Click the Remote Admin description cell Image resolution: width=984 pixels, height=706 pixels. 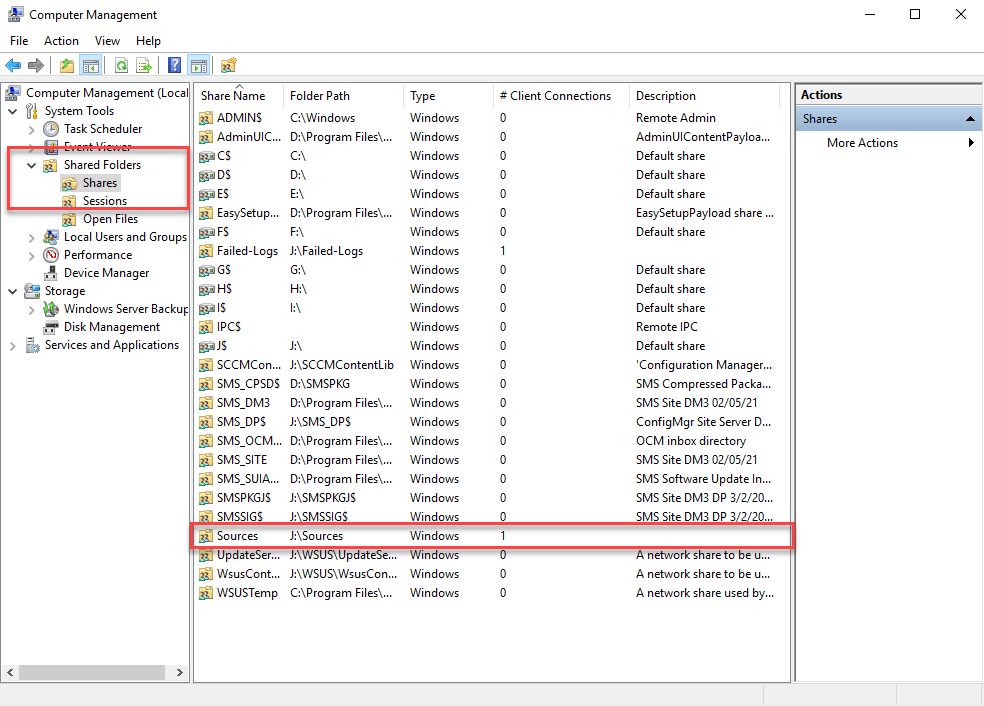tap(676, 118)
